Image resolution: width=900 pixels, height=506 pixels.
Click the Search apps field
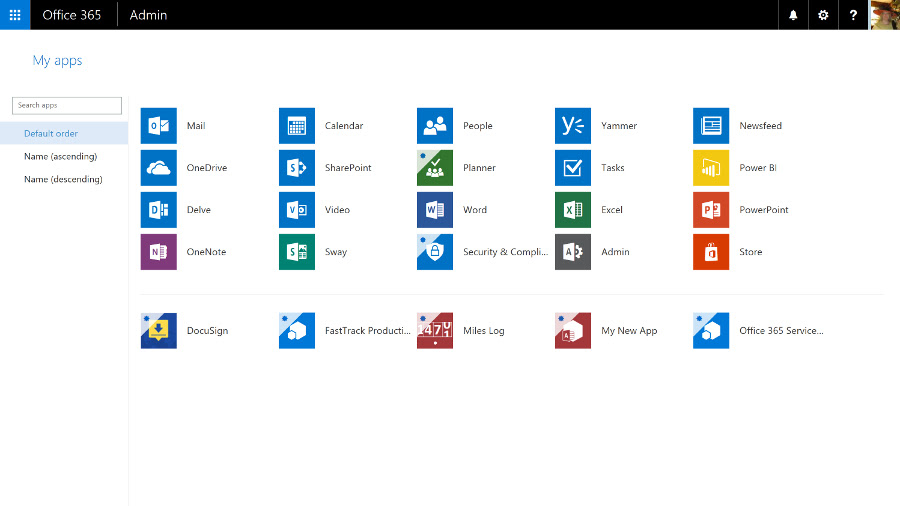67,106
